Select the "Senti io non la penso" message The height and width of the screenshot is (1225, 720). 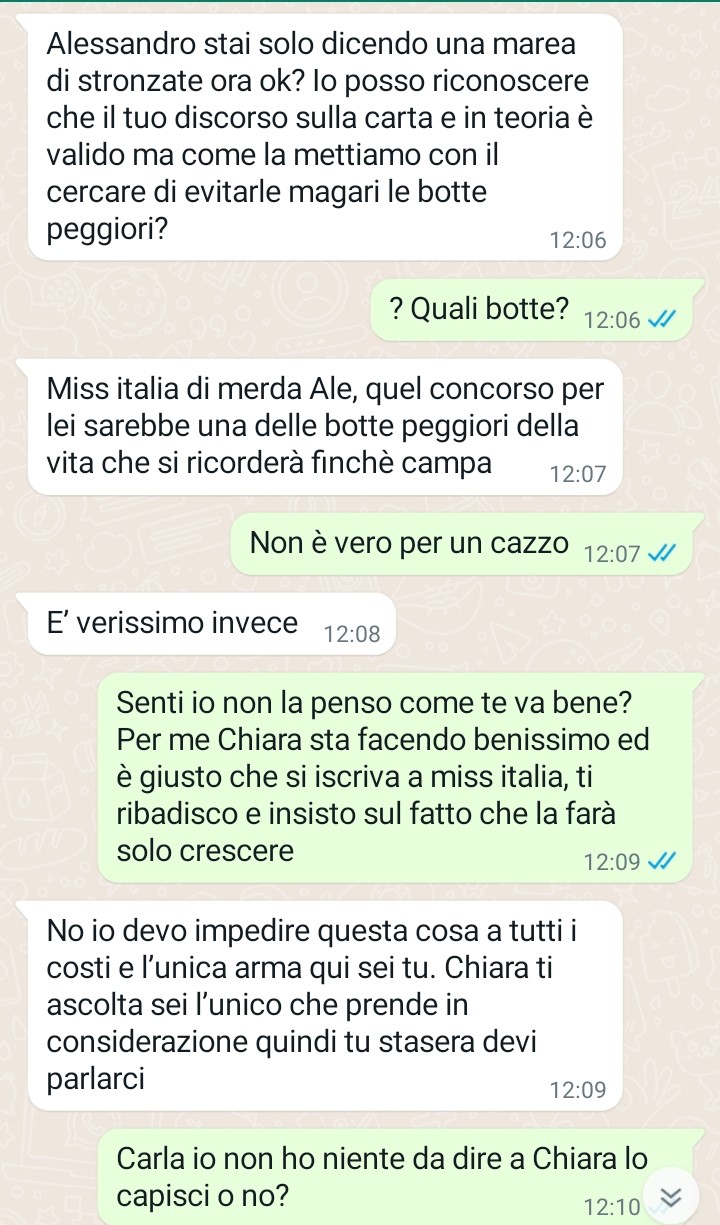(396, 778)
